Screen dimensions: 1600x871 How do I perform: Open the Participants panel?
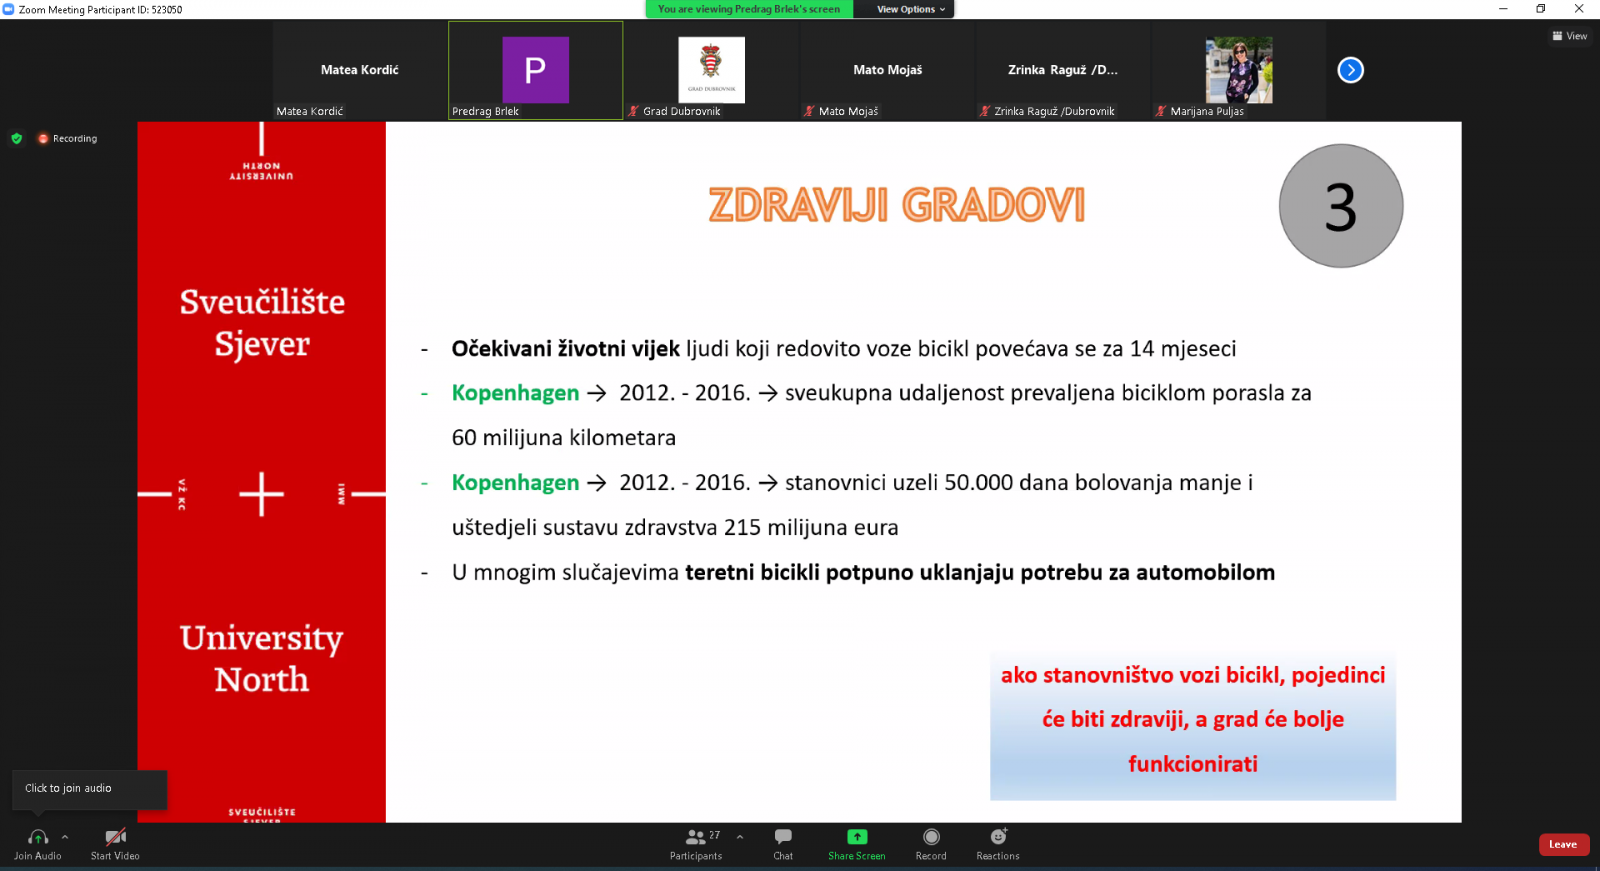point(696,844)
